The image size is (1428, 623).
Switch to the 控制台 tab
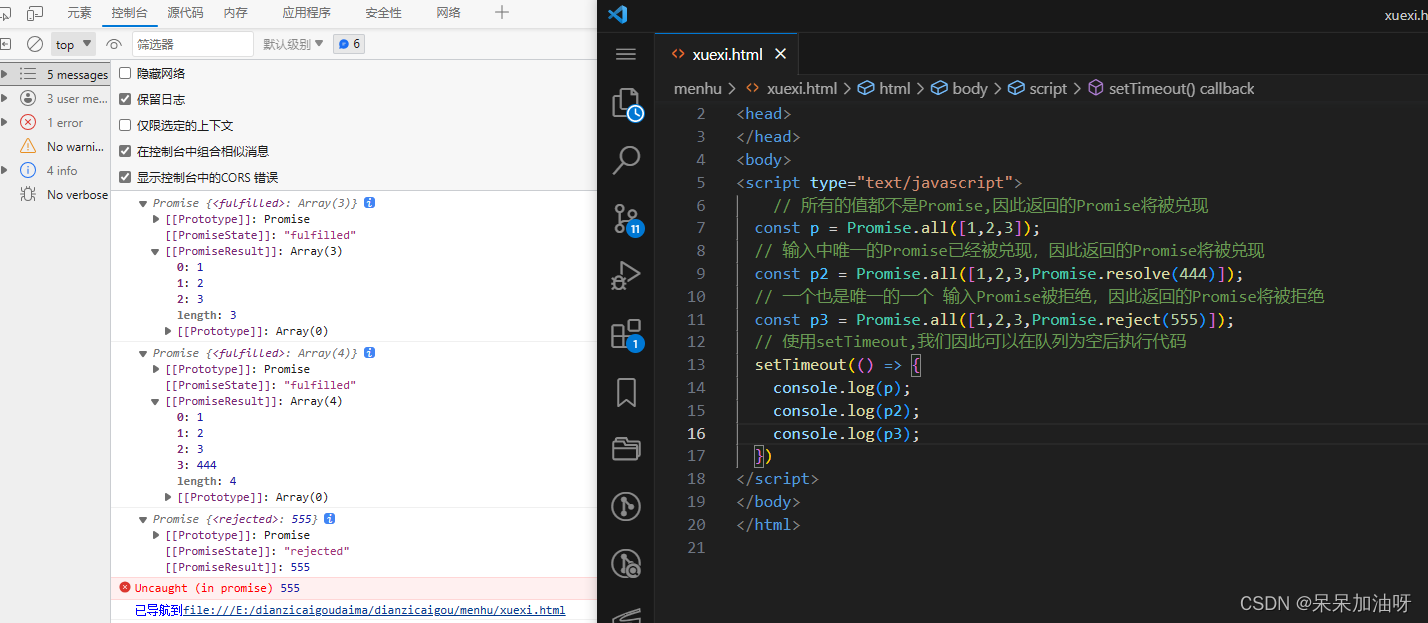click(129, 13)
